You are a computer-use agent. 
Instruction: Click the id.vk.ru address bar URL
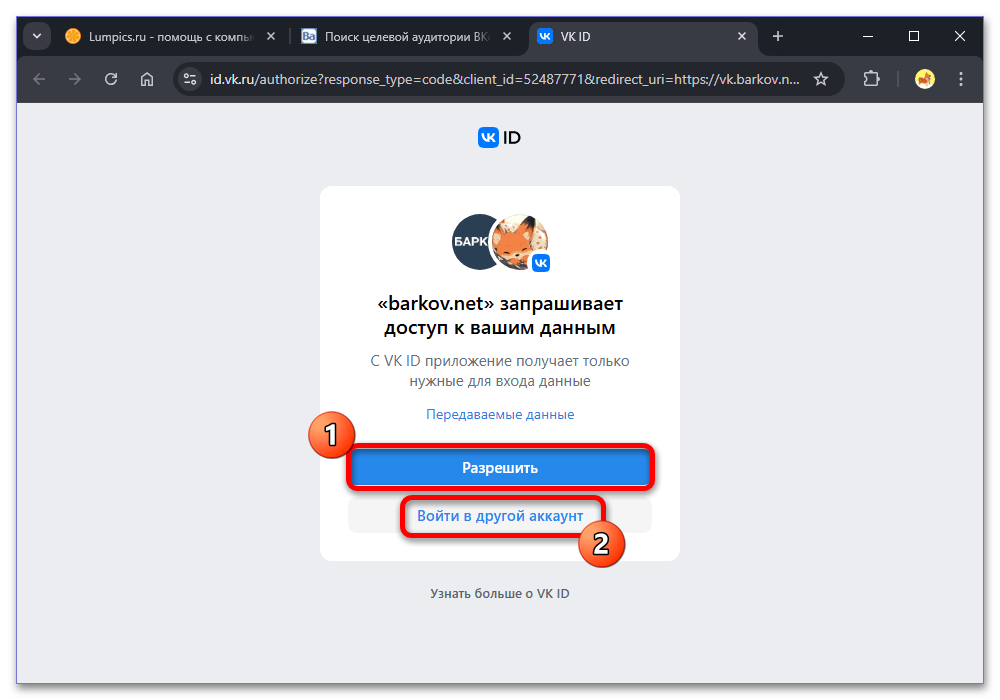504,79
